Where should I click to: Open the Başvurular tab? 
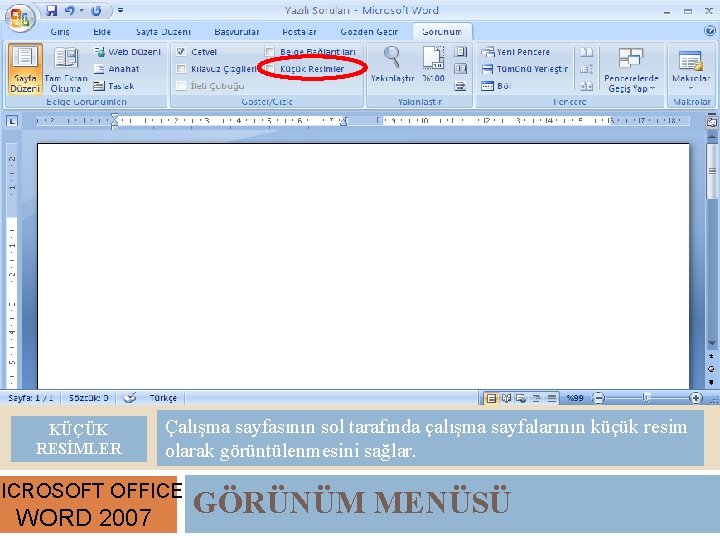point(236,32)
